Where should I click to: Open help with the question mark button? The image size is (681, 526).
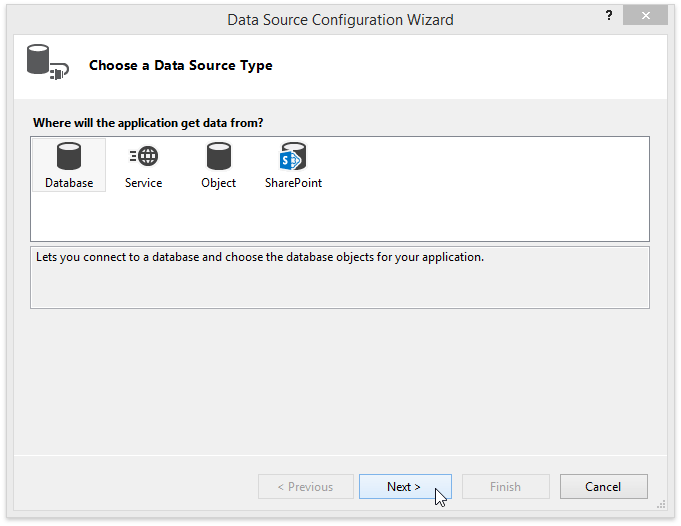[x=608, y=16]
